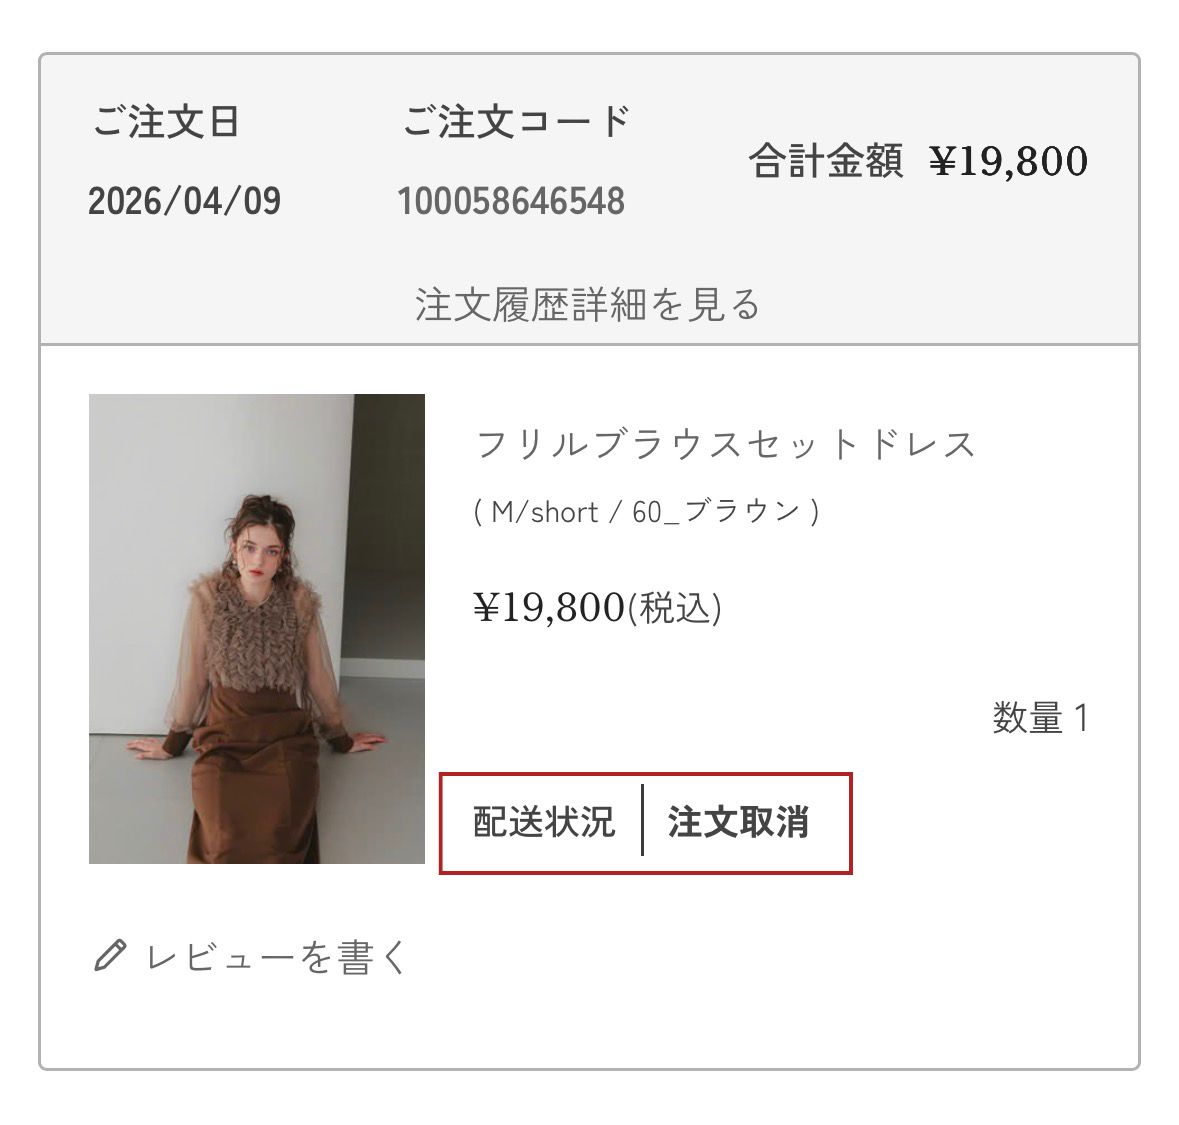The height and width of the screenshot is (1125, 1179).
Task: Click the ご注文コード heading
Action: [517, 121]
